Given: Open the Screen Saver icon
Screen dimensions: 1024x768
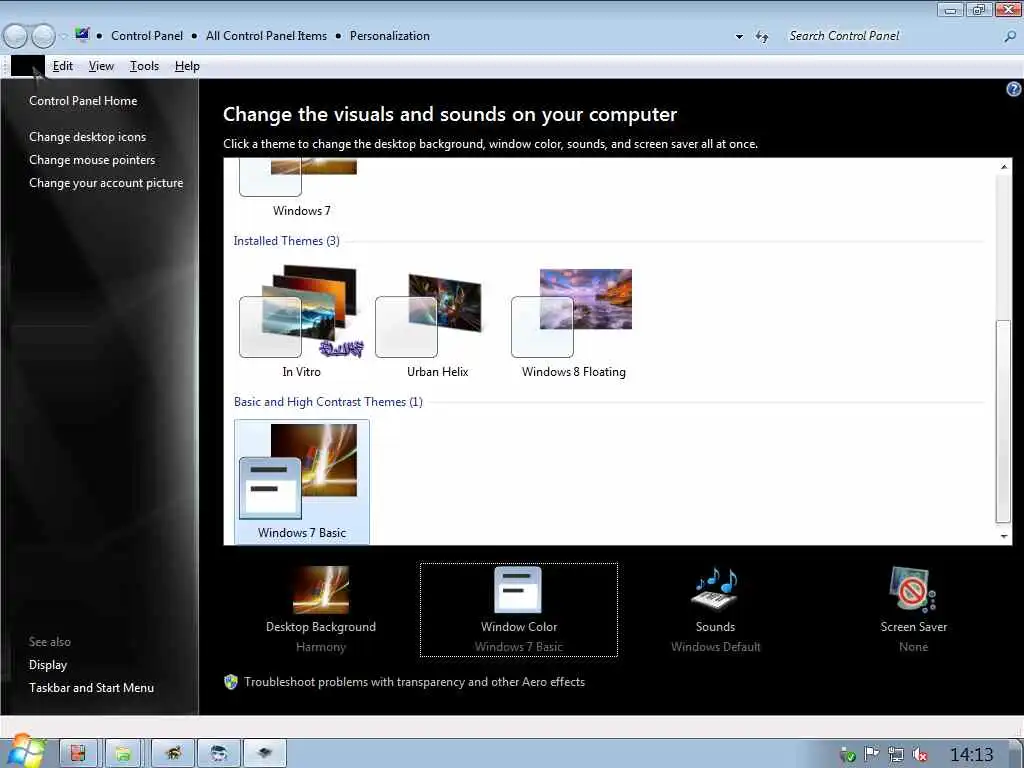Looking at the screenshot, I should 913,589.
